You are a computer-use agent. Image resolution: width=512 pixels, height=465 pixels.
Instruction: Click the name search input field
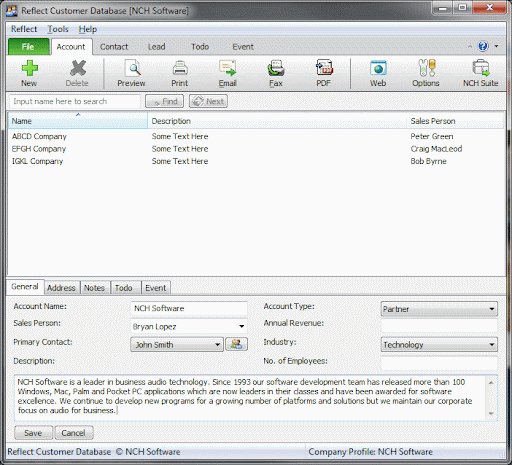(75, 101)
